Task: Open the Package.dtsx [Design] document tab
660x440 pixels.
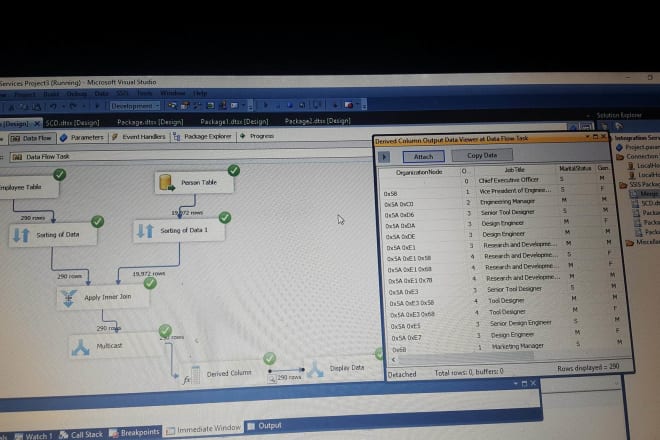Action: pyautogui.click(x=150, y=122)
